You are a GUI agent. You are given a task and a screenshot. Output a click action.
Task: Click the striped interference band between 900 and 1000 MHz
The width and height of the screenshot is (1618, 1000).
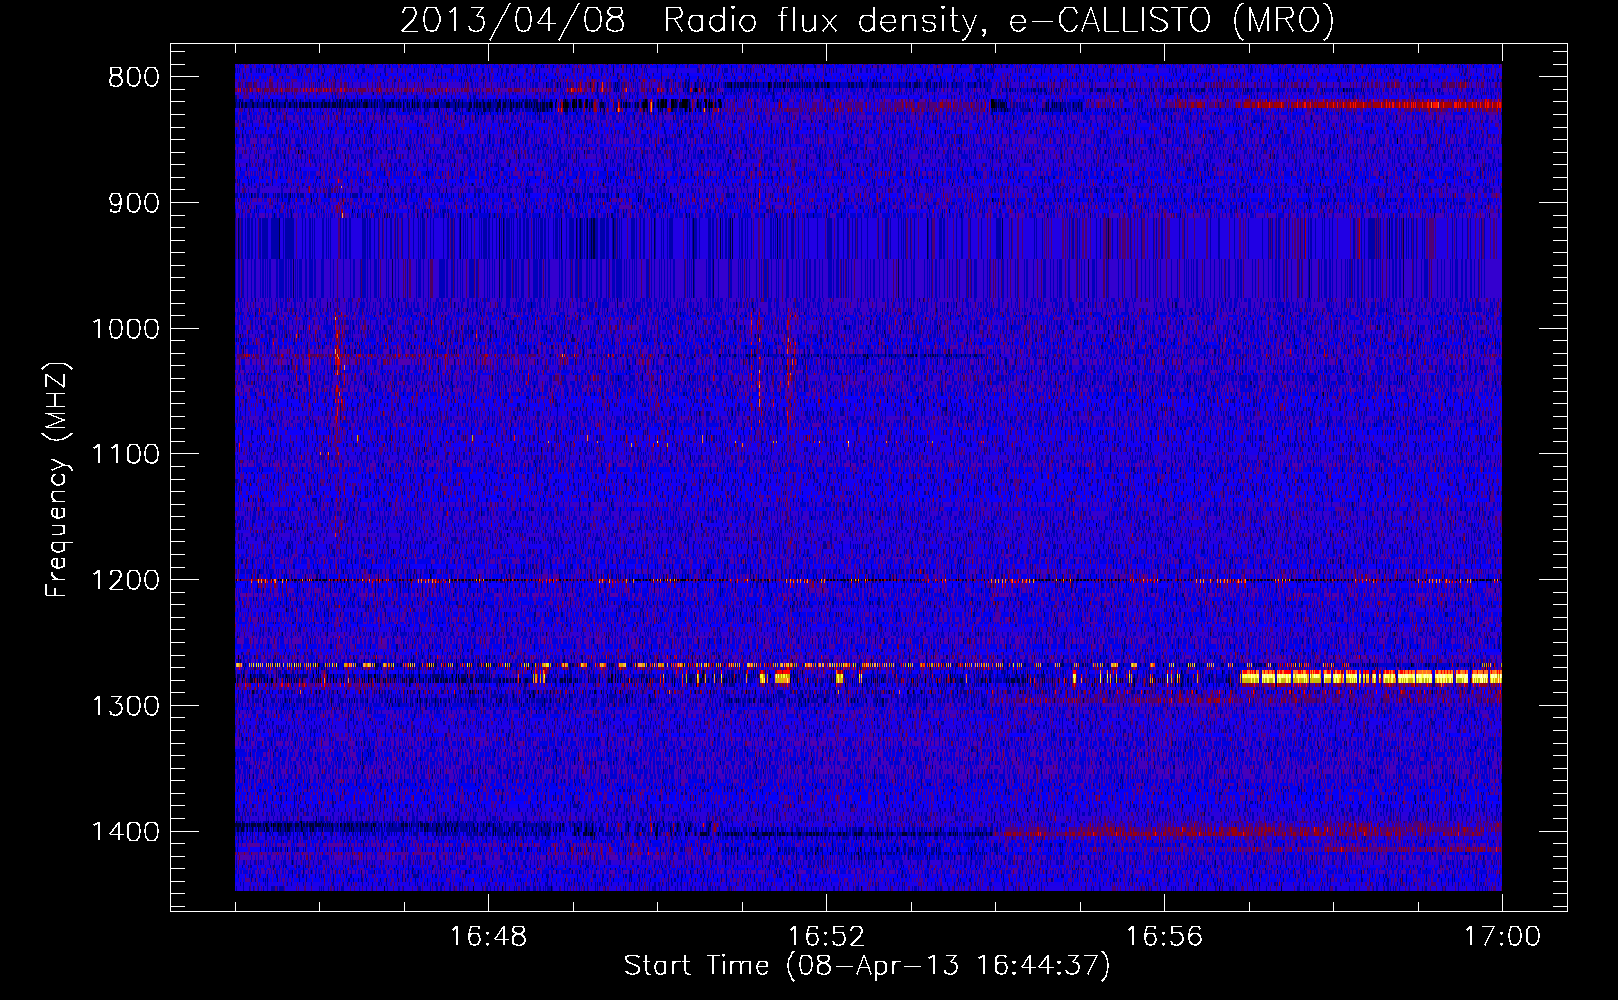868,258
